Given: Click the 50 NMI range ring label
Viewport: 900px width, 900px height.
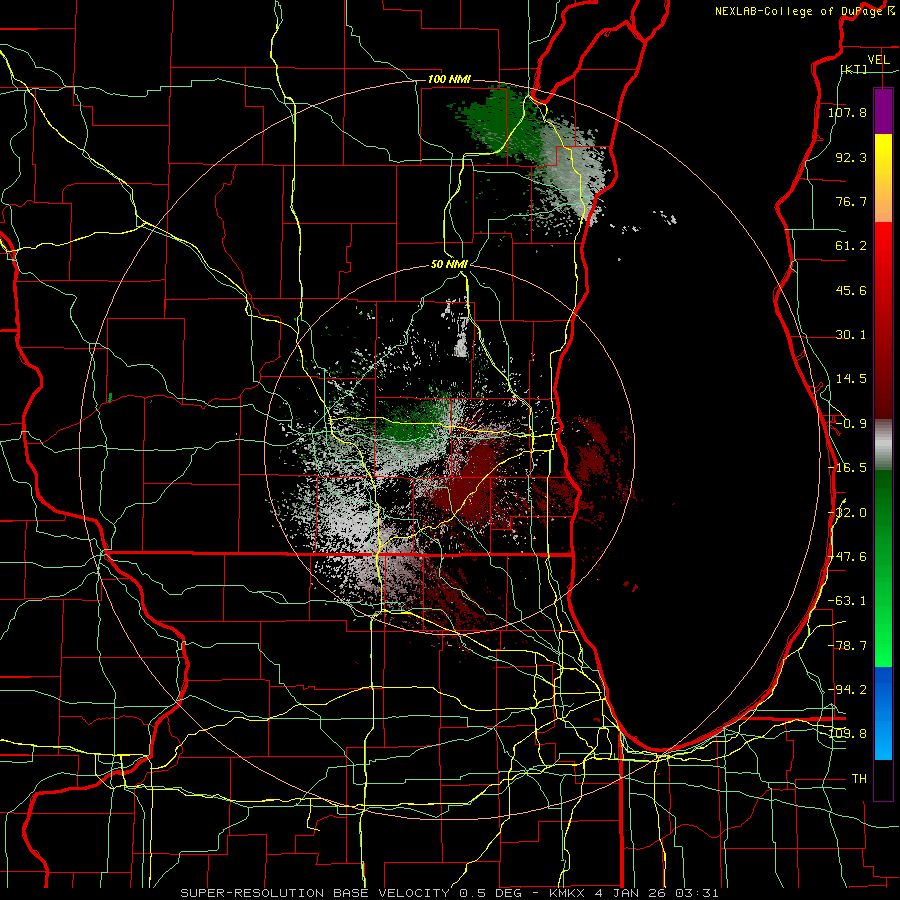Looking at the screenshot, I should (449, 265).
